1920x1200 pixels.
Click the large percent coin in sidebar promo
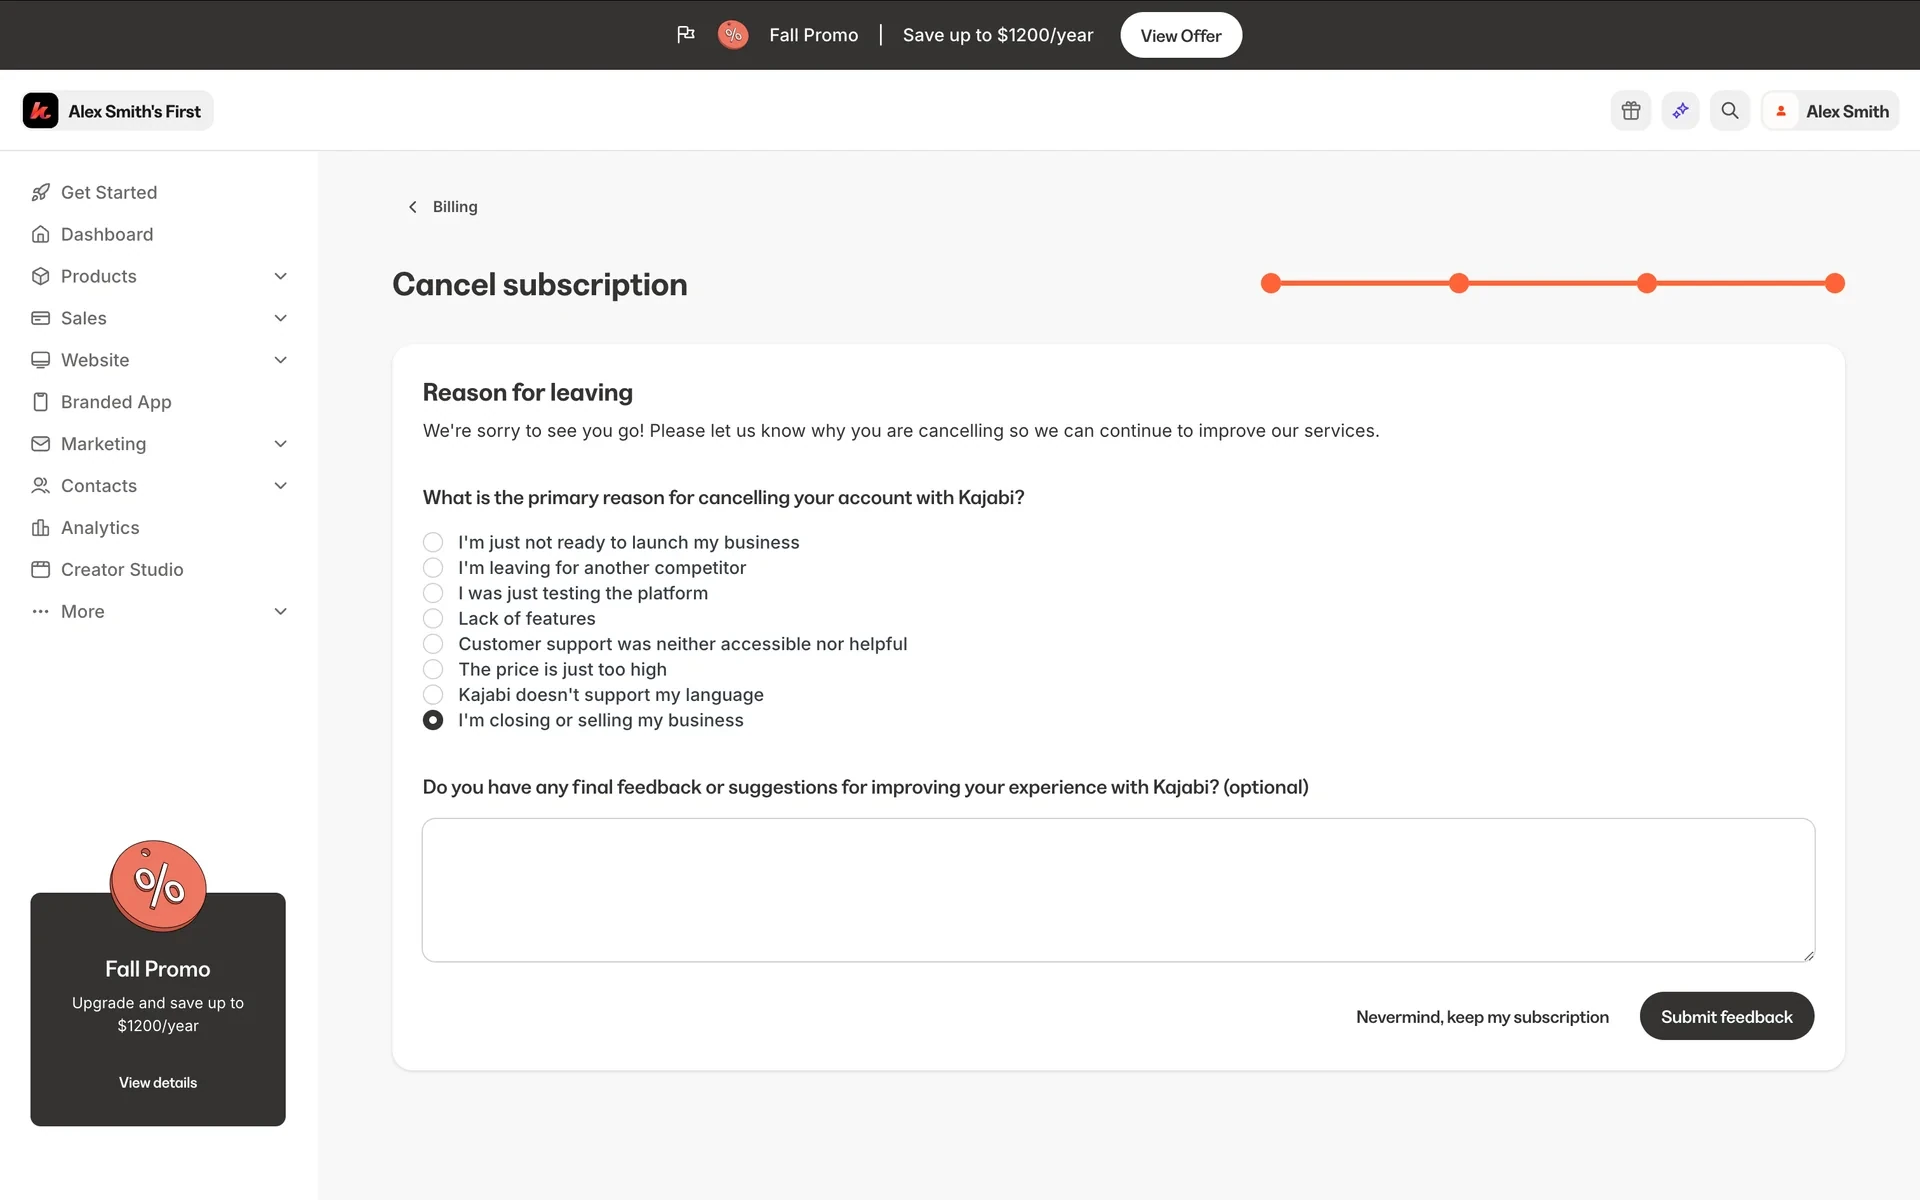point(158,886)
